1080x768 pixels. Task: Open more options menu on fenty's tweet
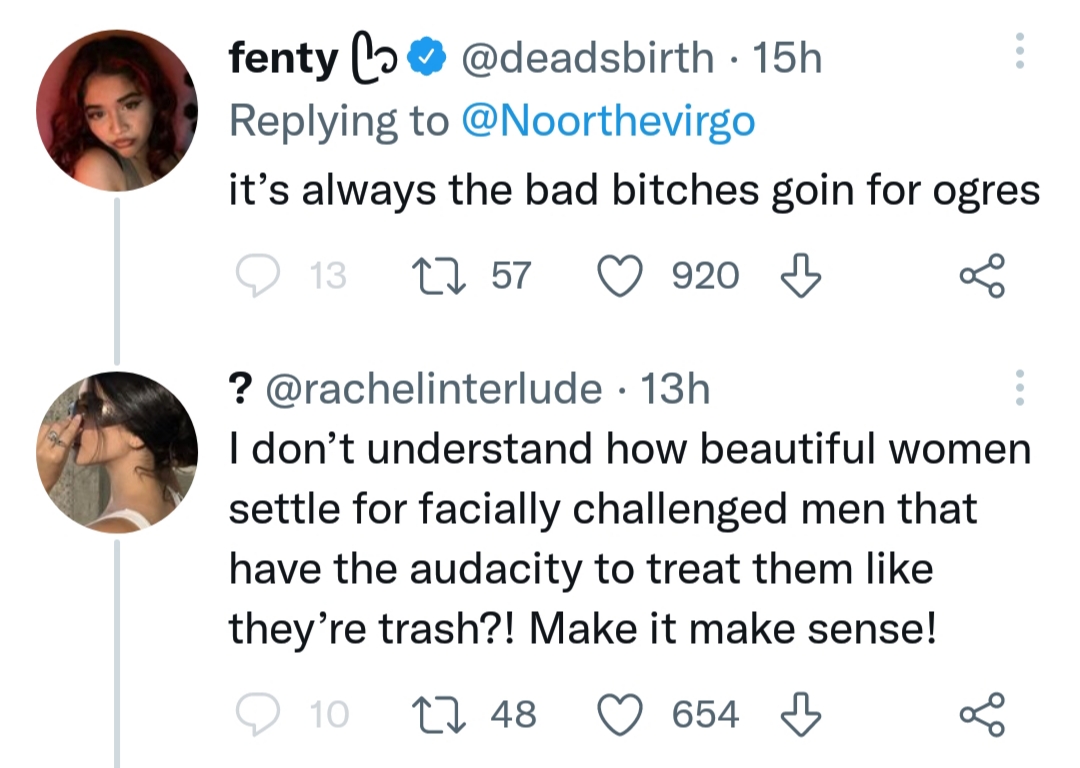pos(1020,50)
